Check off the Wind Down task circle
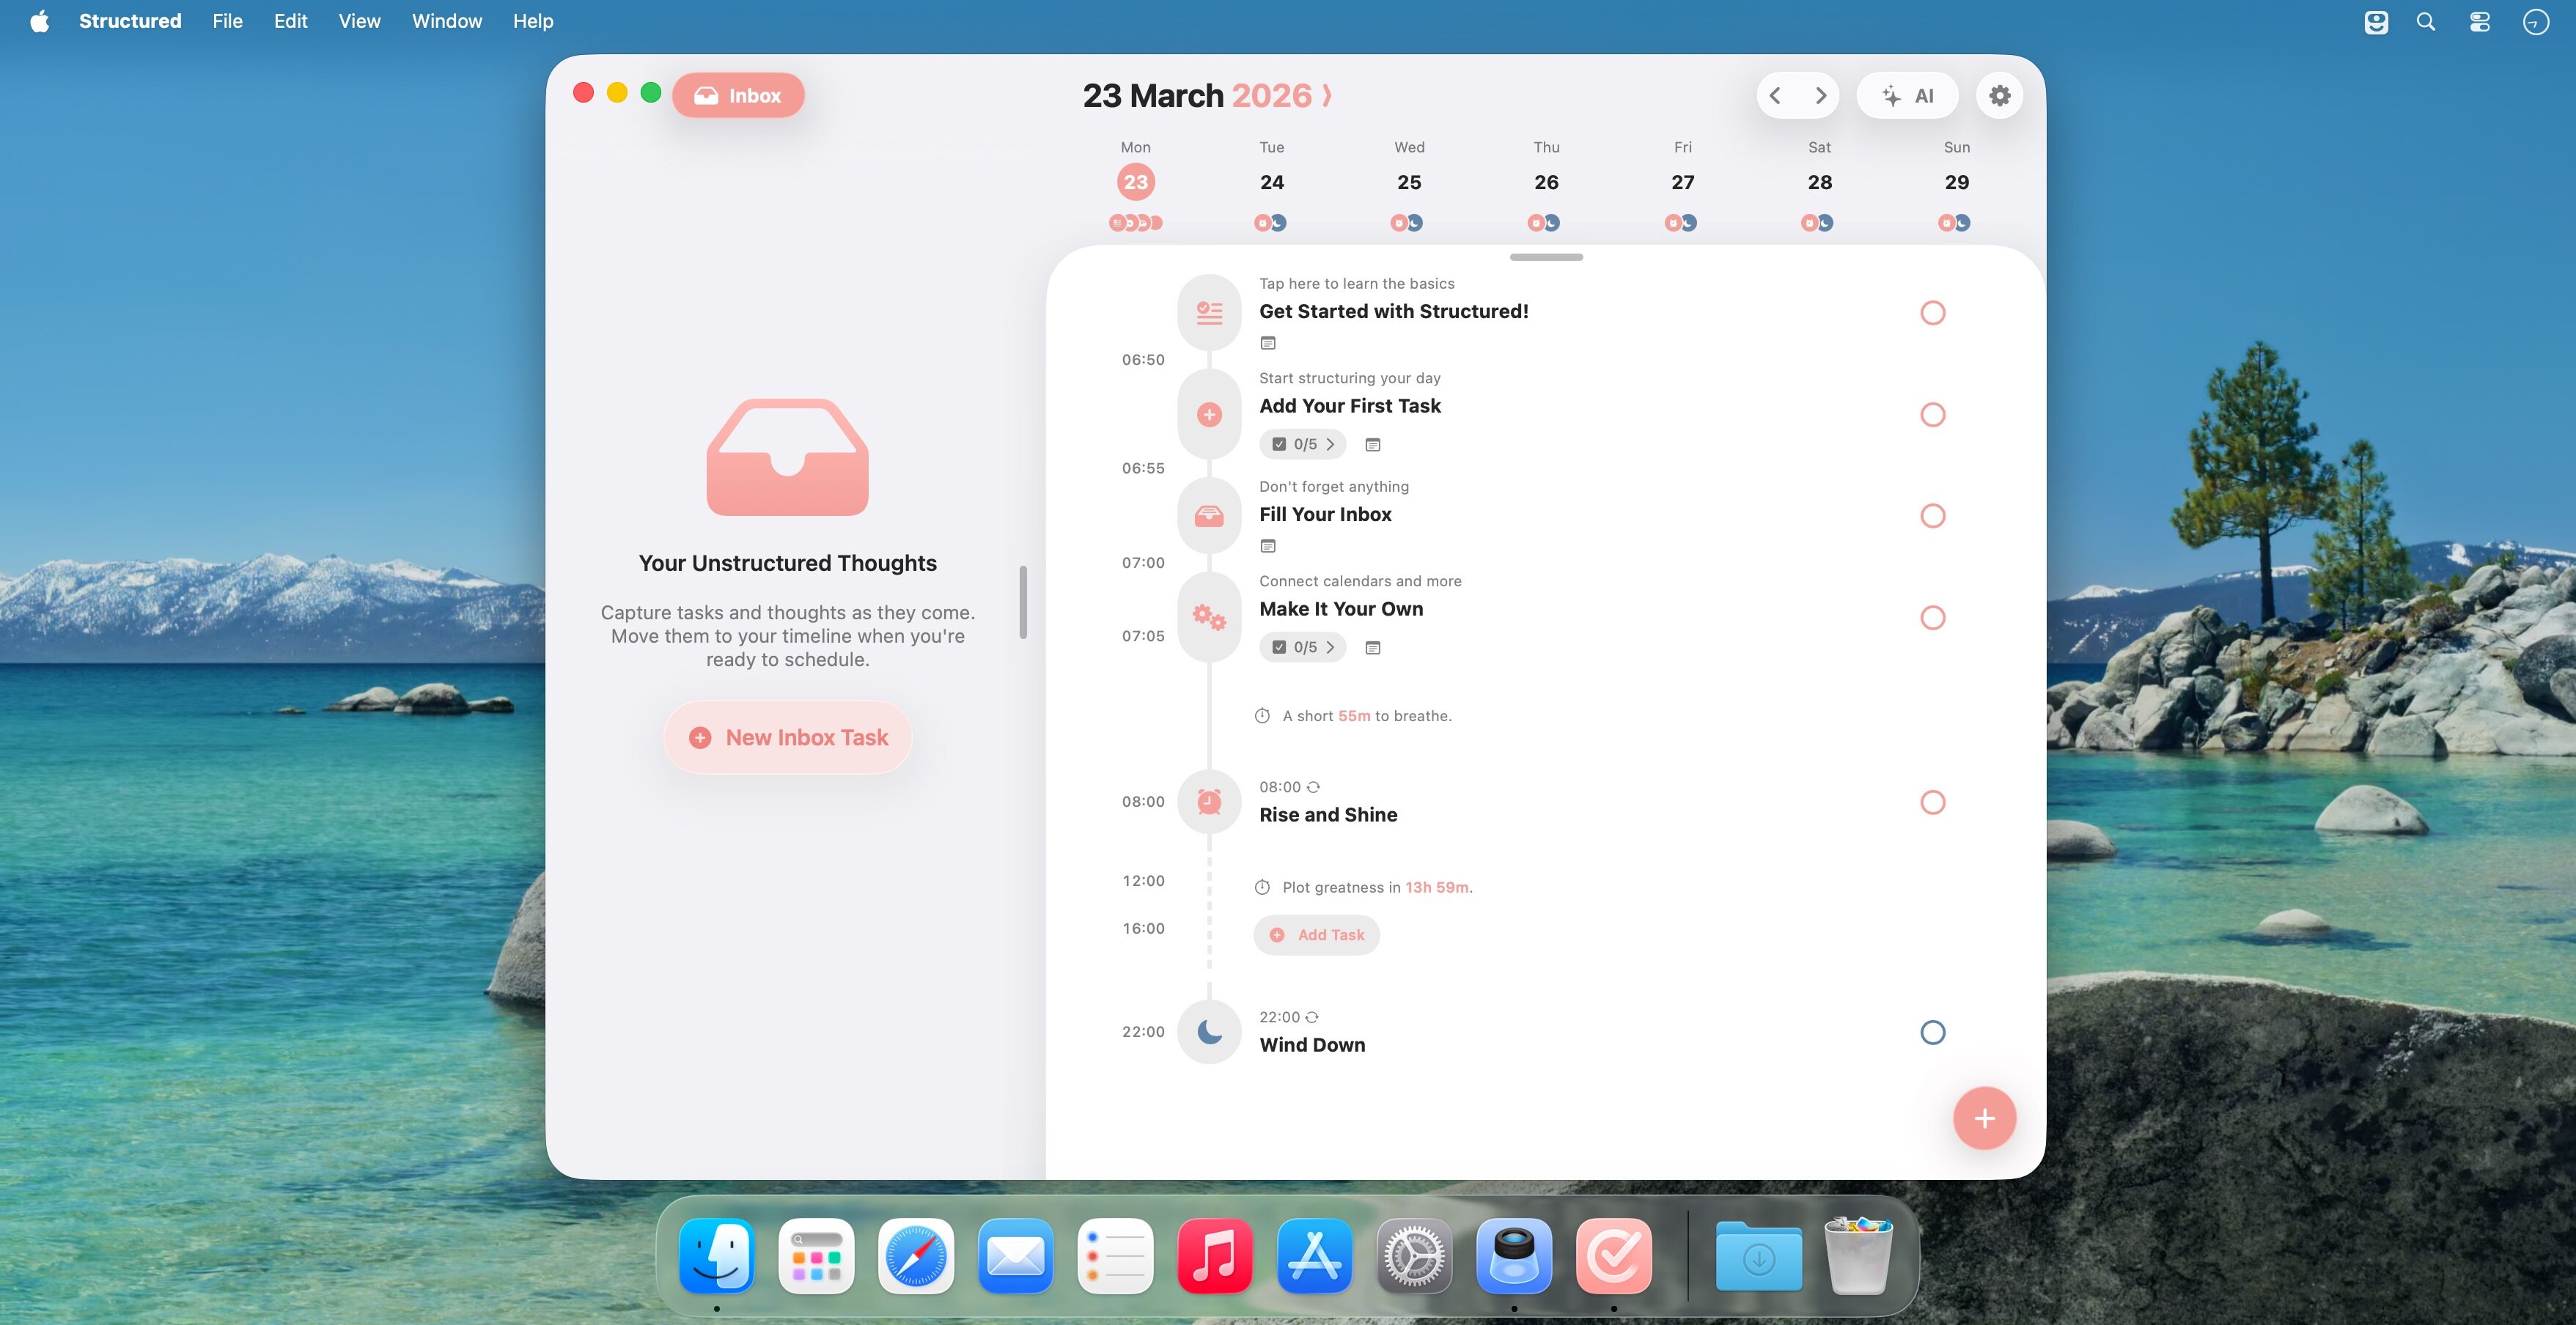This screenshot has height=1325, width=2576. (x=1932, y=1032)
